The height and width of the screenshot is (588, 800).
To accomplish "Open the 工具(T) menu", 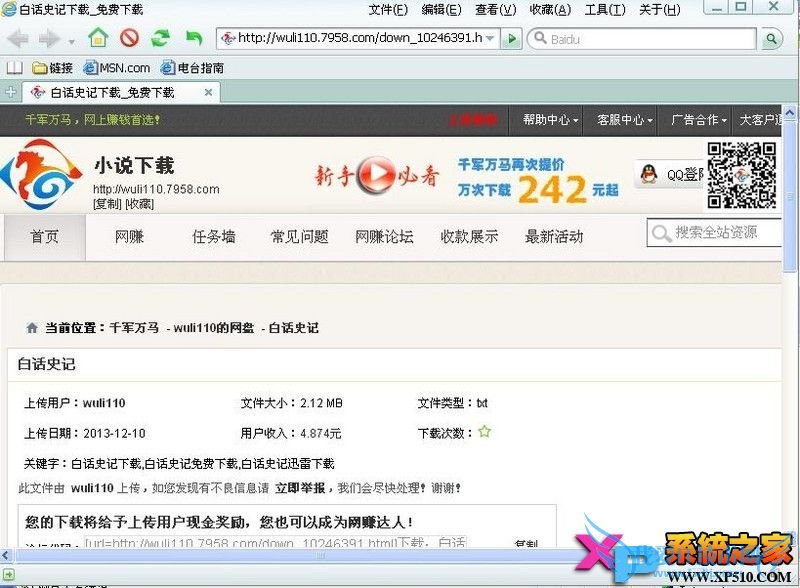I will click(x=605, y=10).
